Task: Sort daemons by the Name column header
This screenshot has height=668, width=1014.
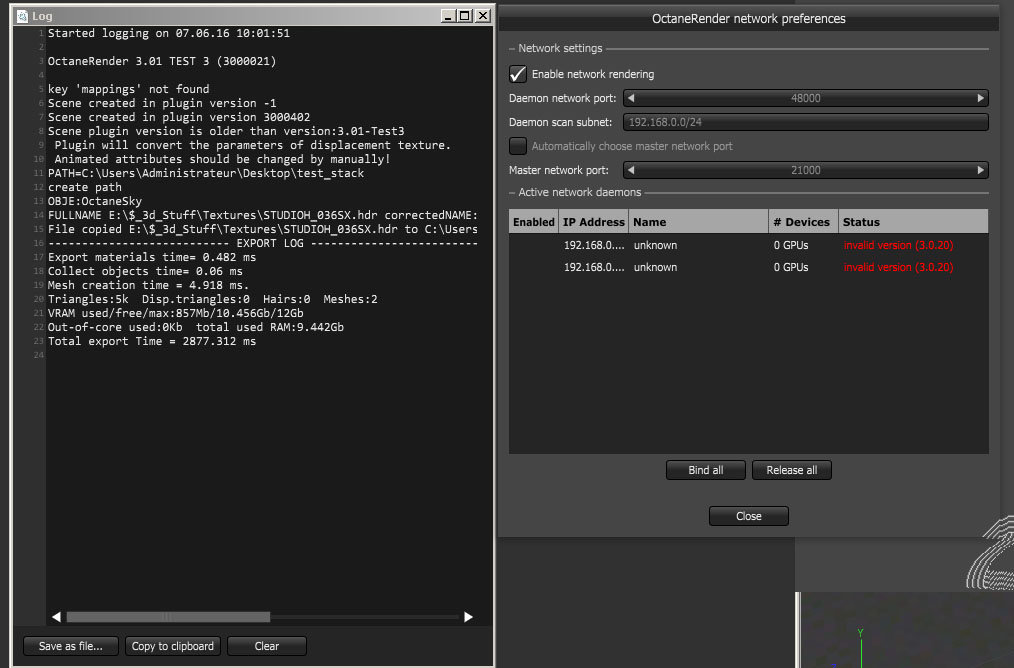Action: pos(698,222)
